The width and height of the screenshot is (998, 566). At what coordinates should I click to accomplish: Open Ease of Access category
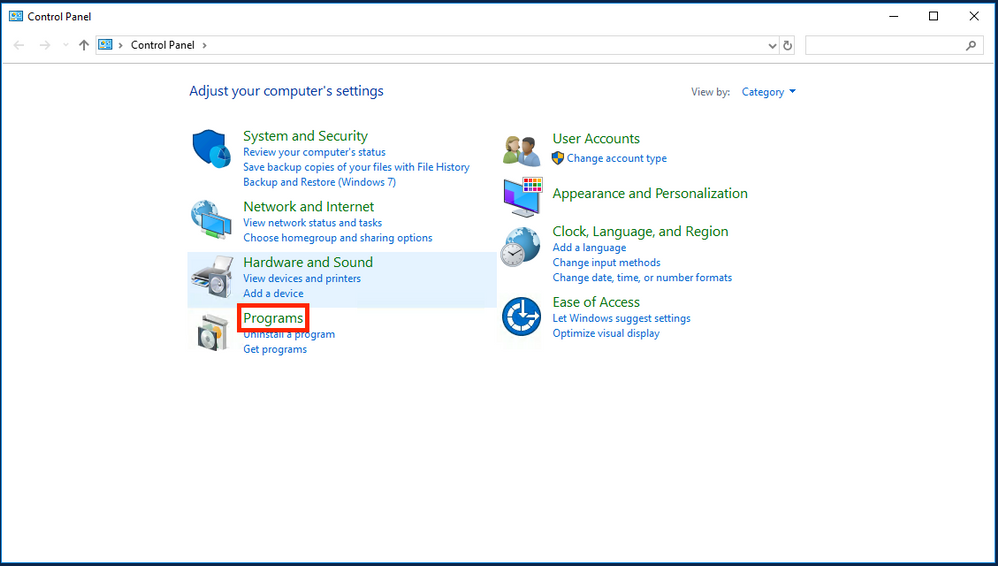596,302
